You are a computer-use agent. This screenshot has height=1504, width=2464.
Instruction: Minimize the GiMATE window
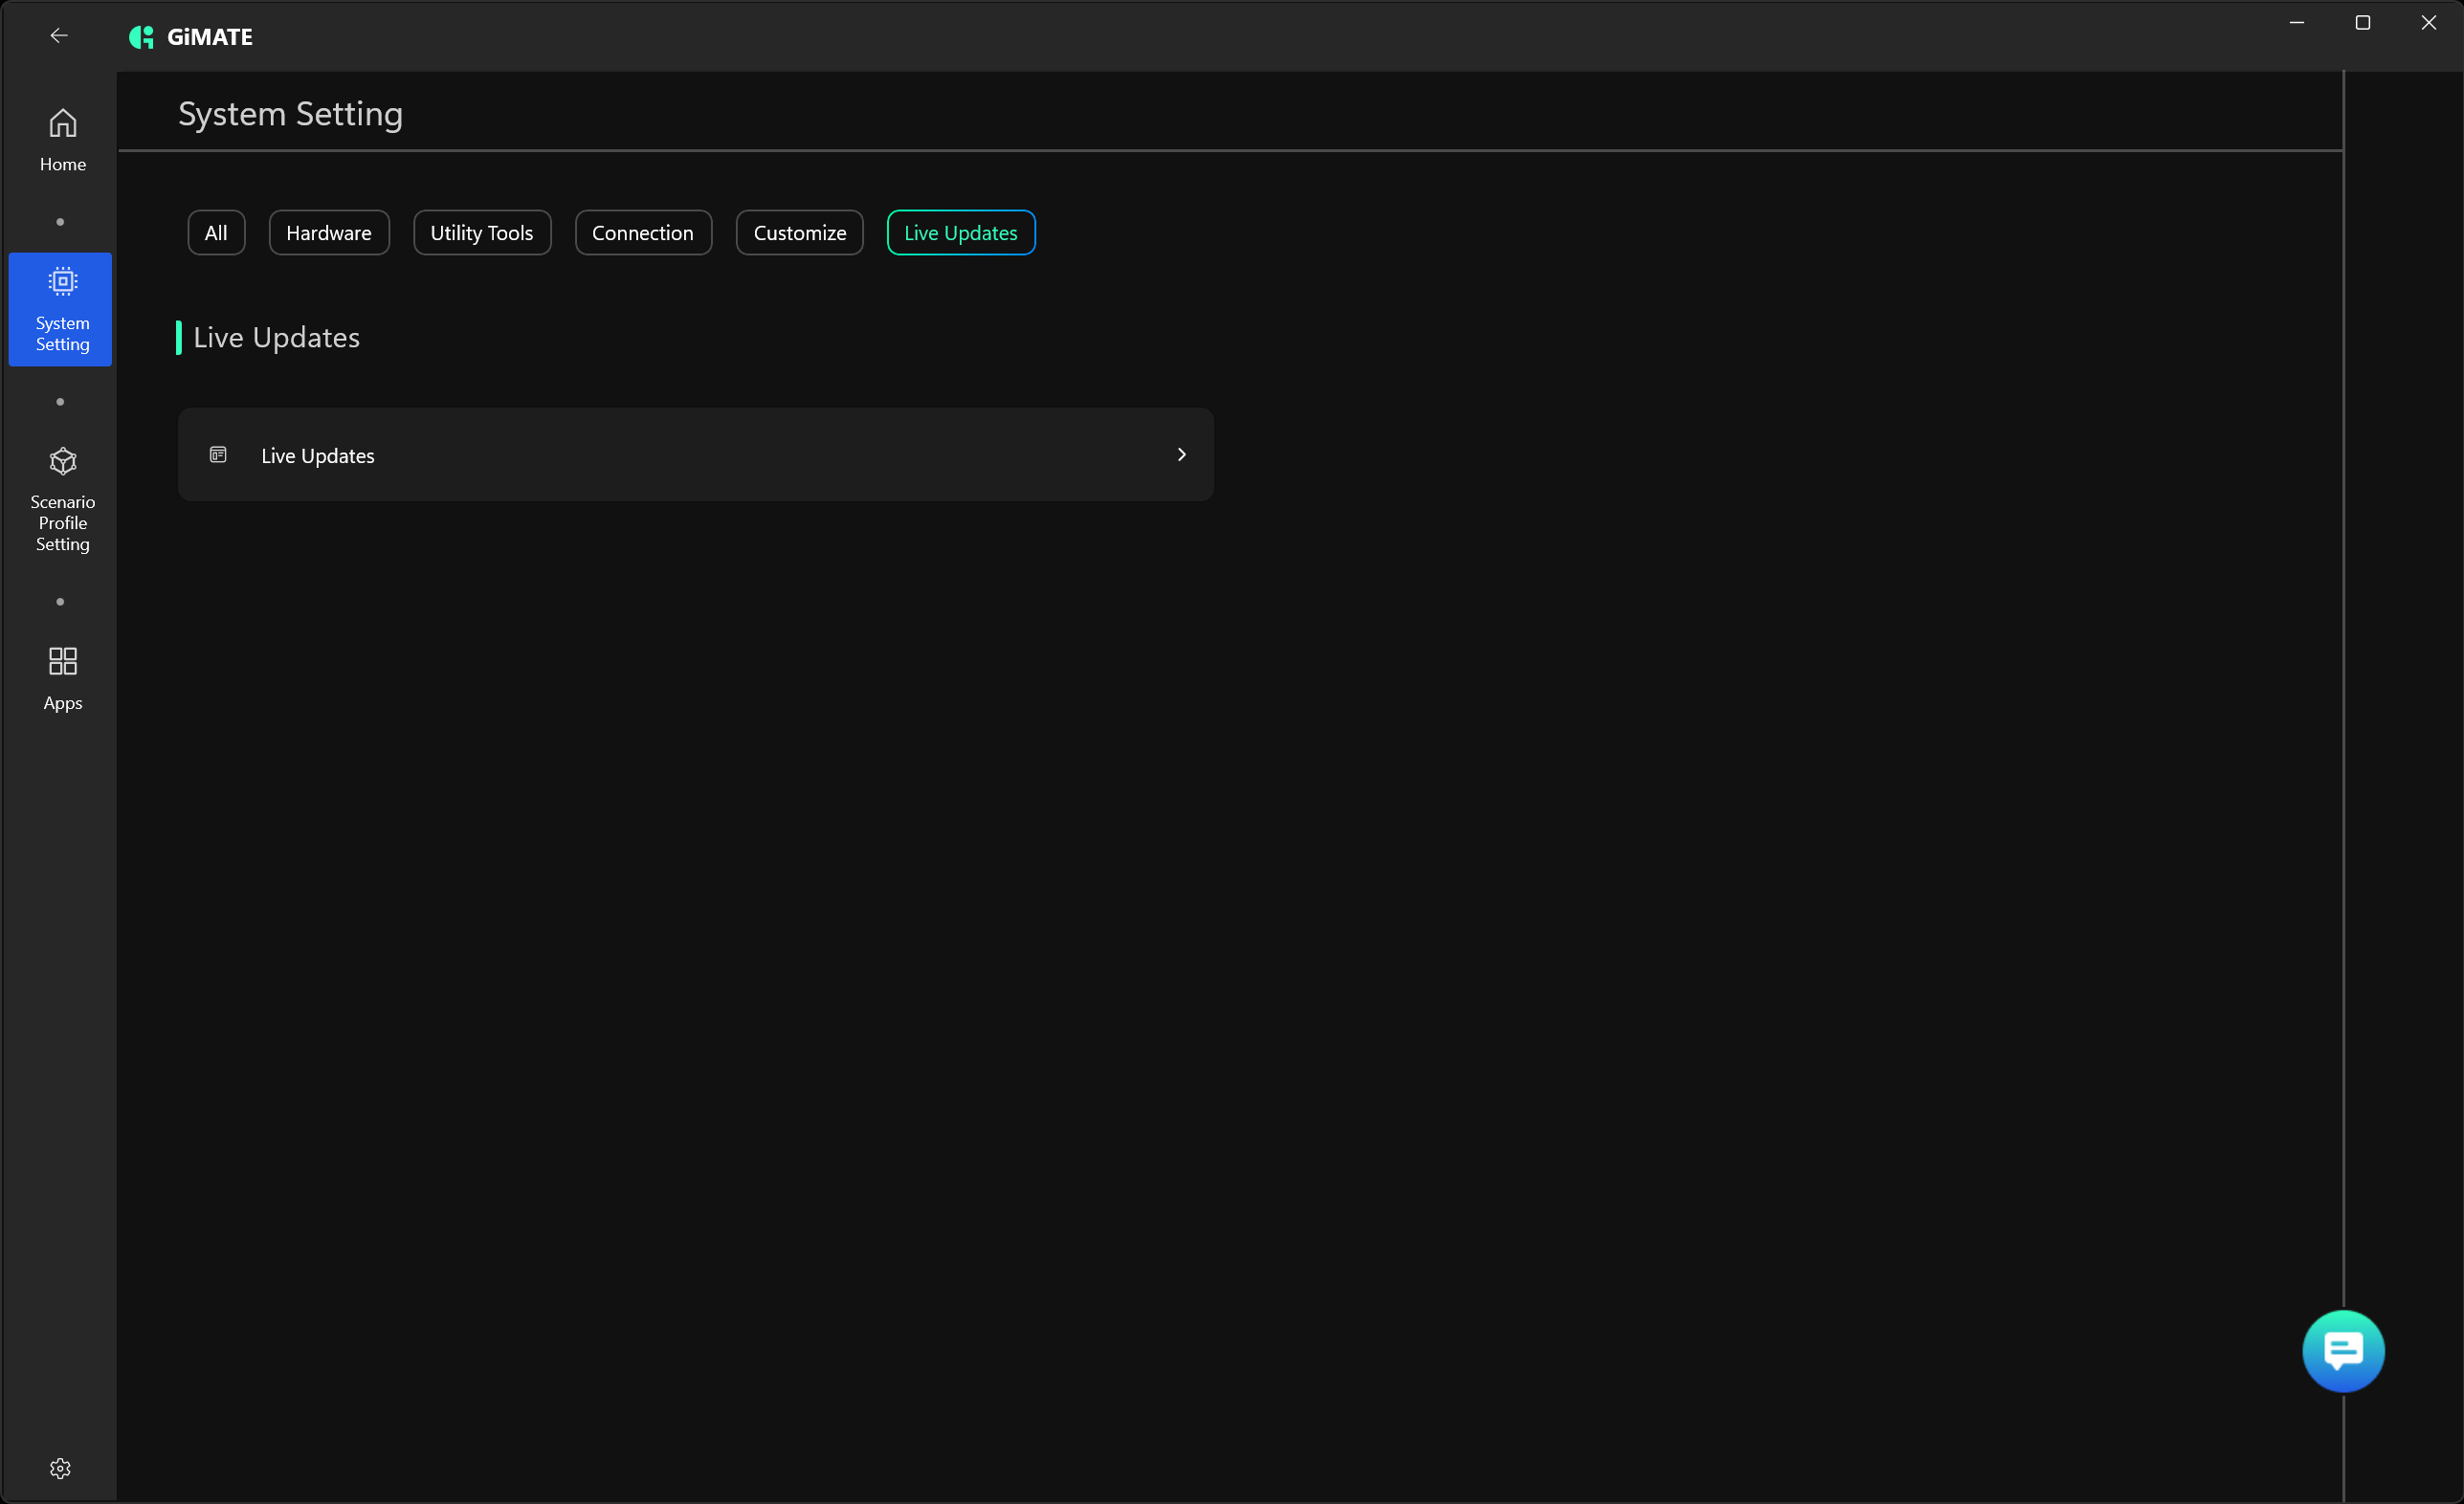[x=2296, y=23]
